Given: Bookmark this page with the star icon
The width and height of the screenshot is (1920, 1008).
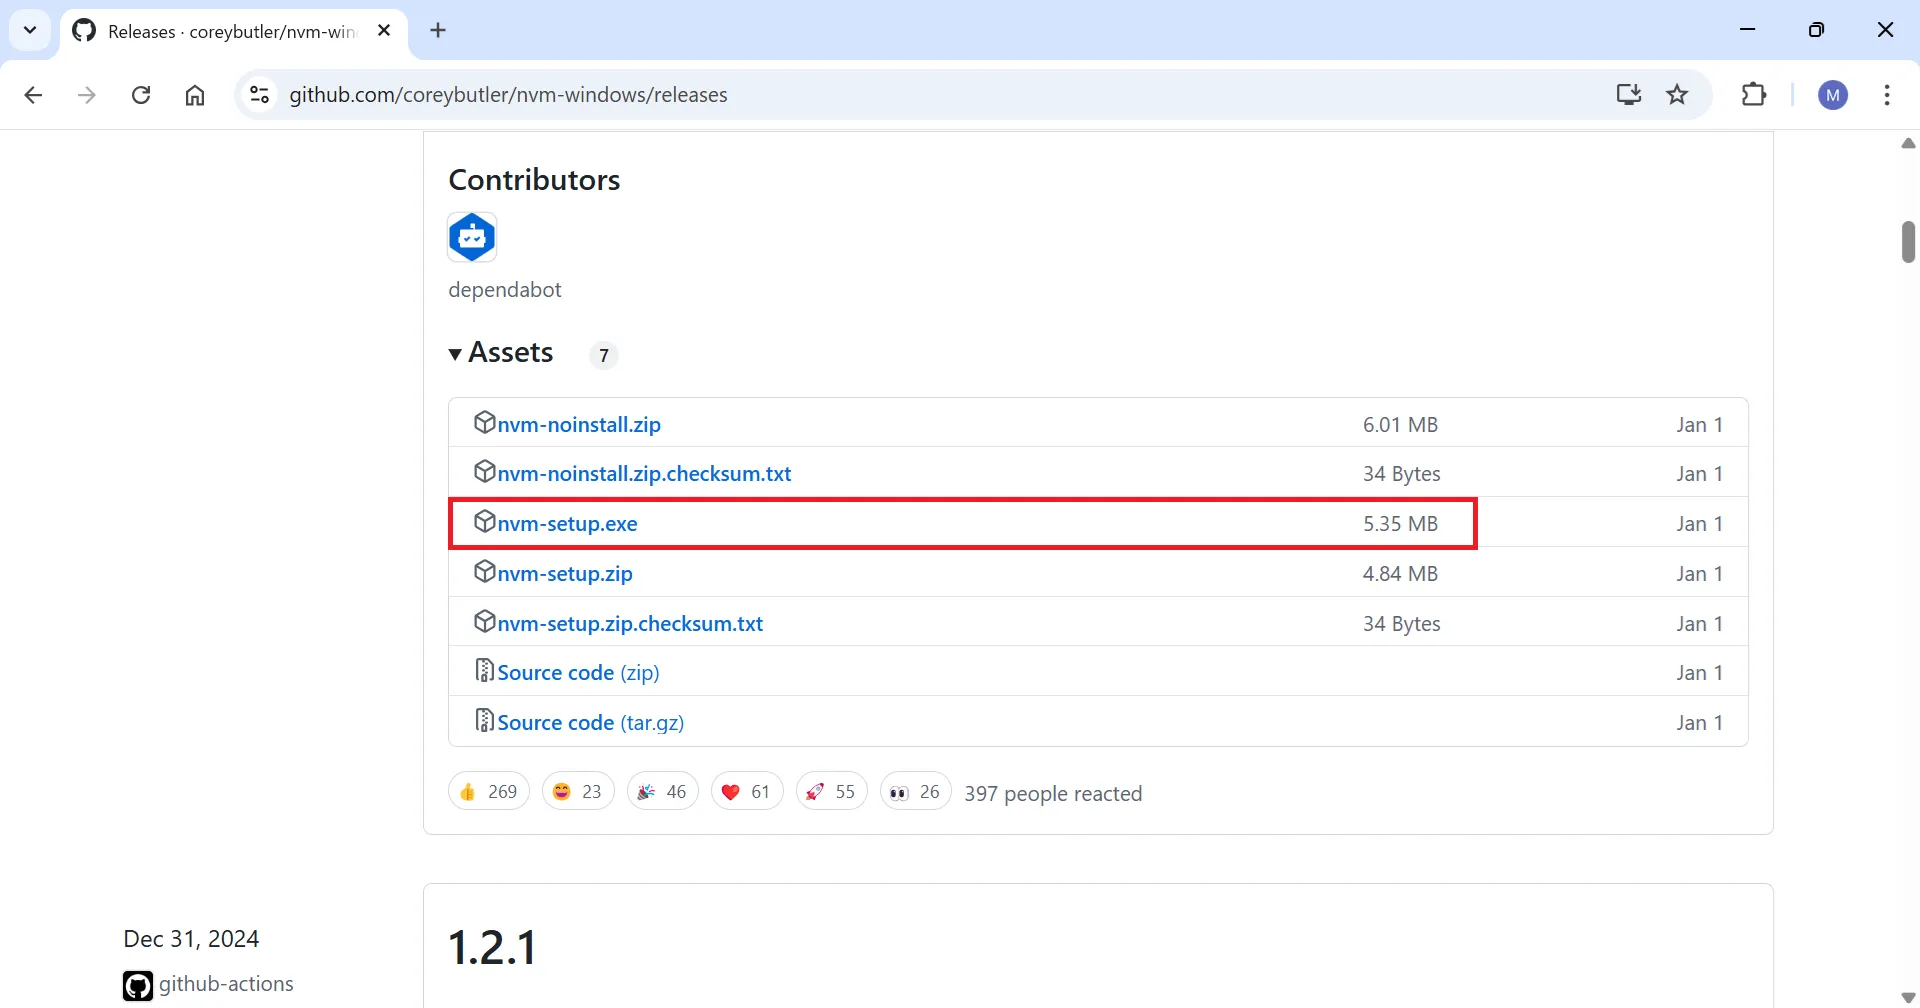Looking at the screenshot, I should pos(1678,95).
